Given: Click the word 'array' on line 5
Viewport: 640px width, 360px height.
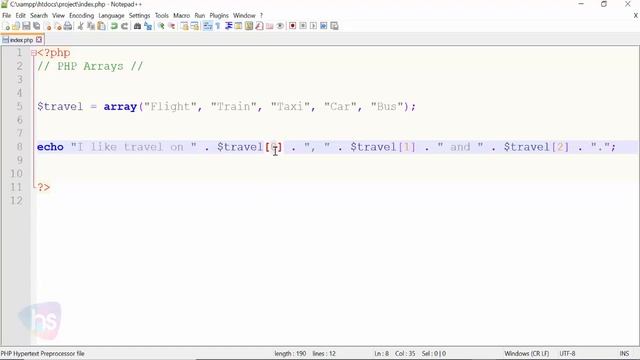Looking at the screenshot, I should click(120, 107).
